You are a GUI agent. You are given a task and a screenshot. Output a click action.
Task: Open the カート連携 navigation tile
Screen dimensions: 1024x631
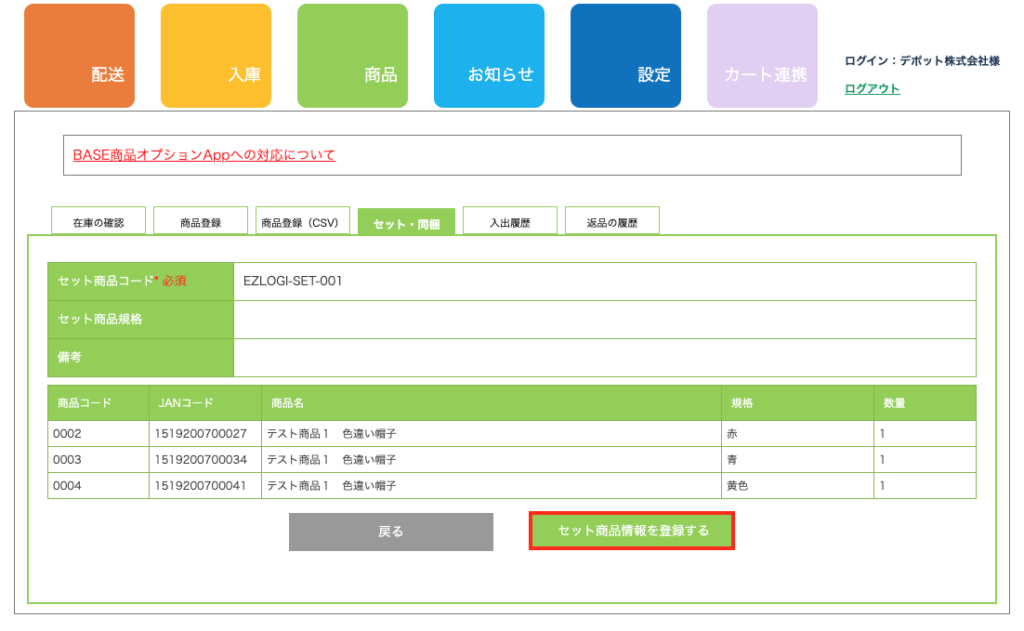pyautogui.click(x=762, y=56)
